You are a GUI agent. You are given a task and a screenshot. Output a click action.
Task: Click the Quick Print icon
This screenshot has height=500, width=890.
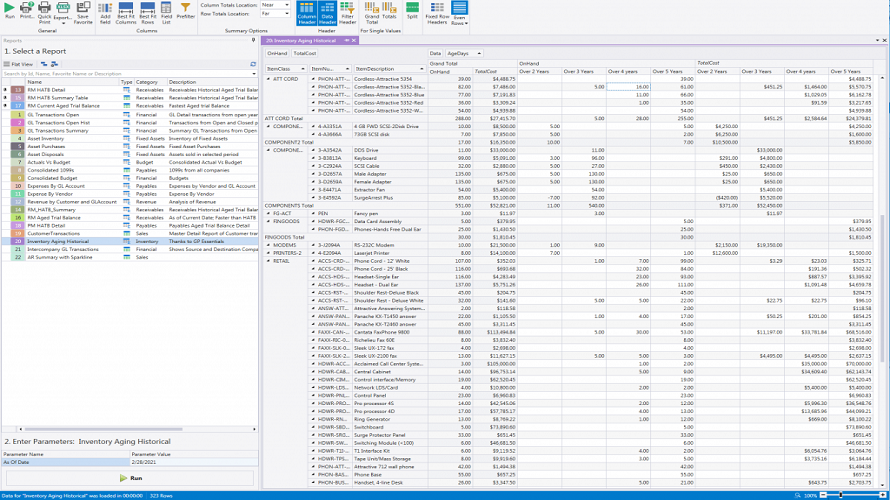coord(44,12)
